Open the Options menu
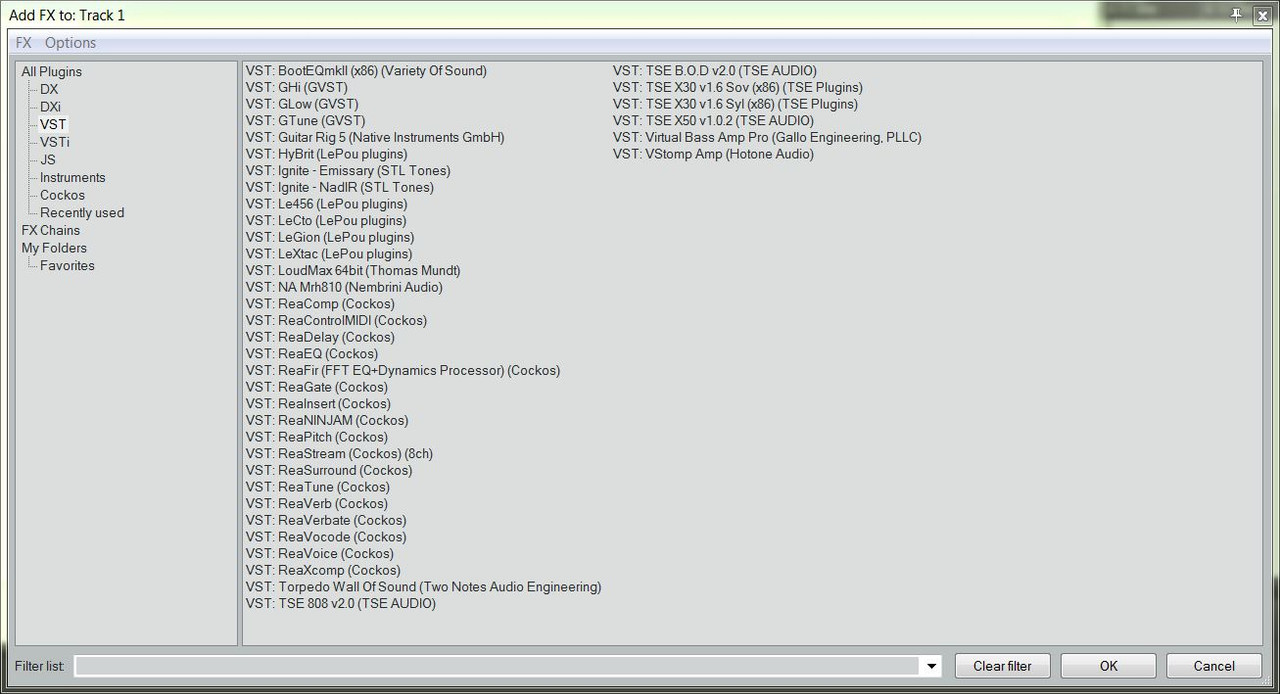 point(70,43)
